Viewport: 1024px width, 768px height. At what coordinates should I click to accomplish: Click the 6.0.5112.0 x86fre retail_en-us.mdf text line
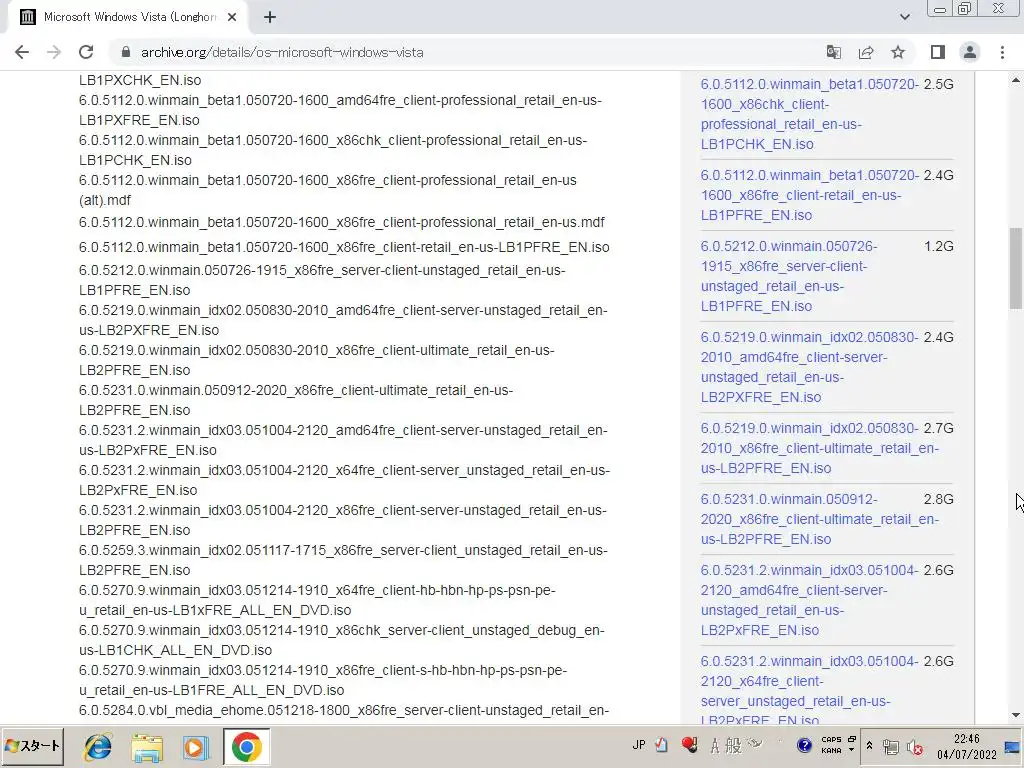(342, 222)
